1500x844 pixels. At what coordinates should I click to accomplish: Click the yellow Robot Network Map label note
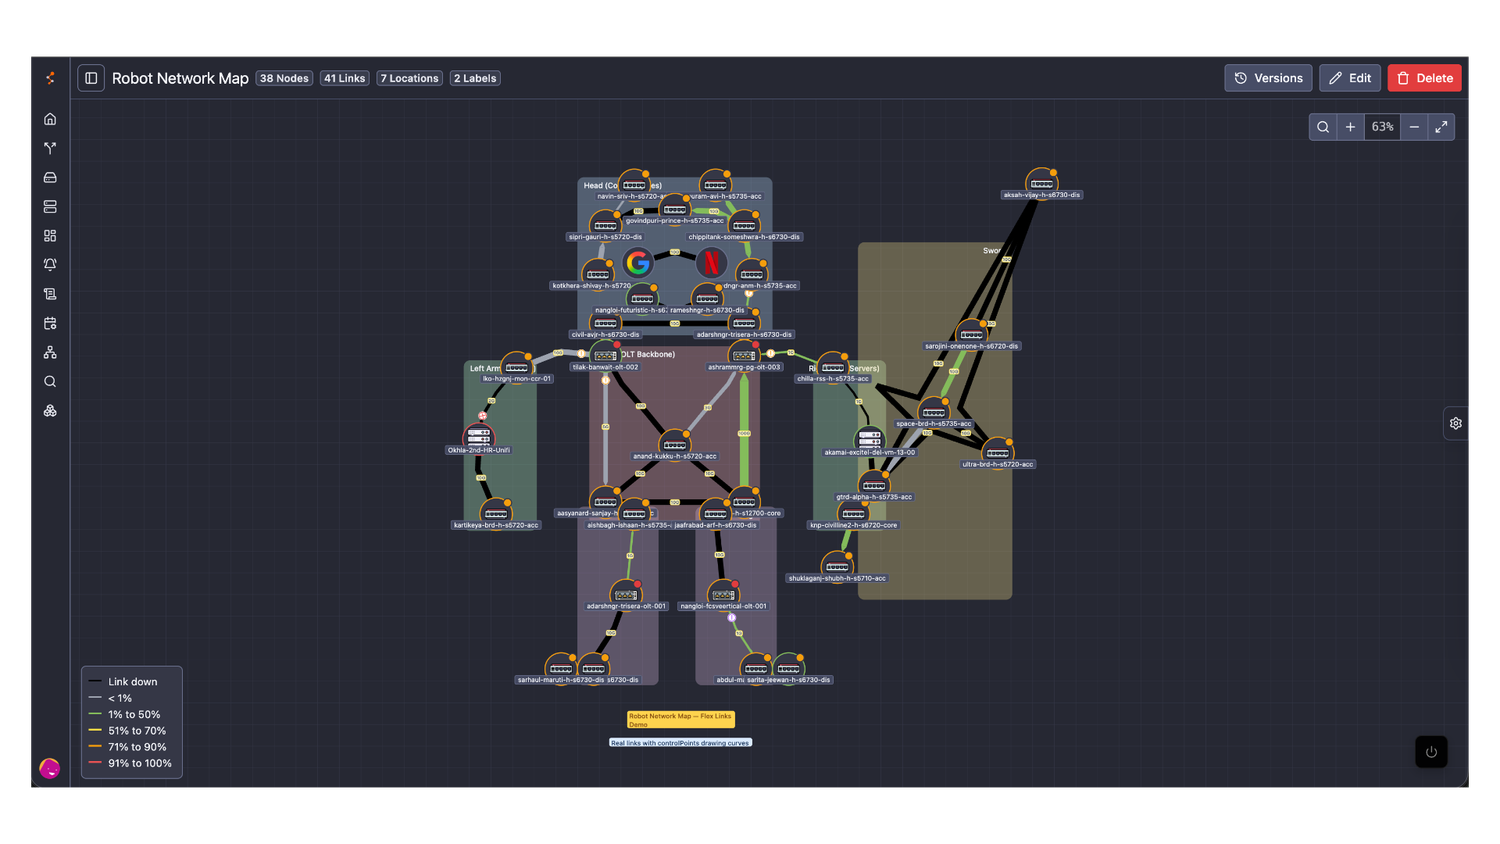[x=681, y=720]
